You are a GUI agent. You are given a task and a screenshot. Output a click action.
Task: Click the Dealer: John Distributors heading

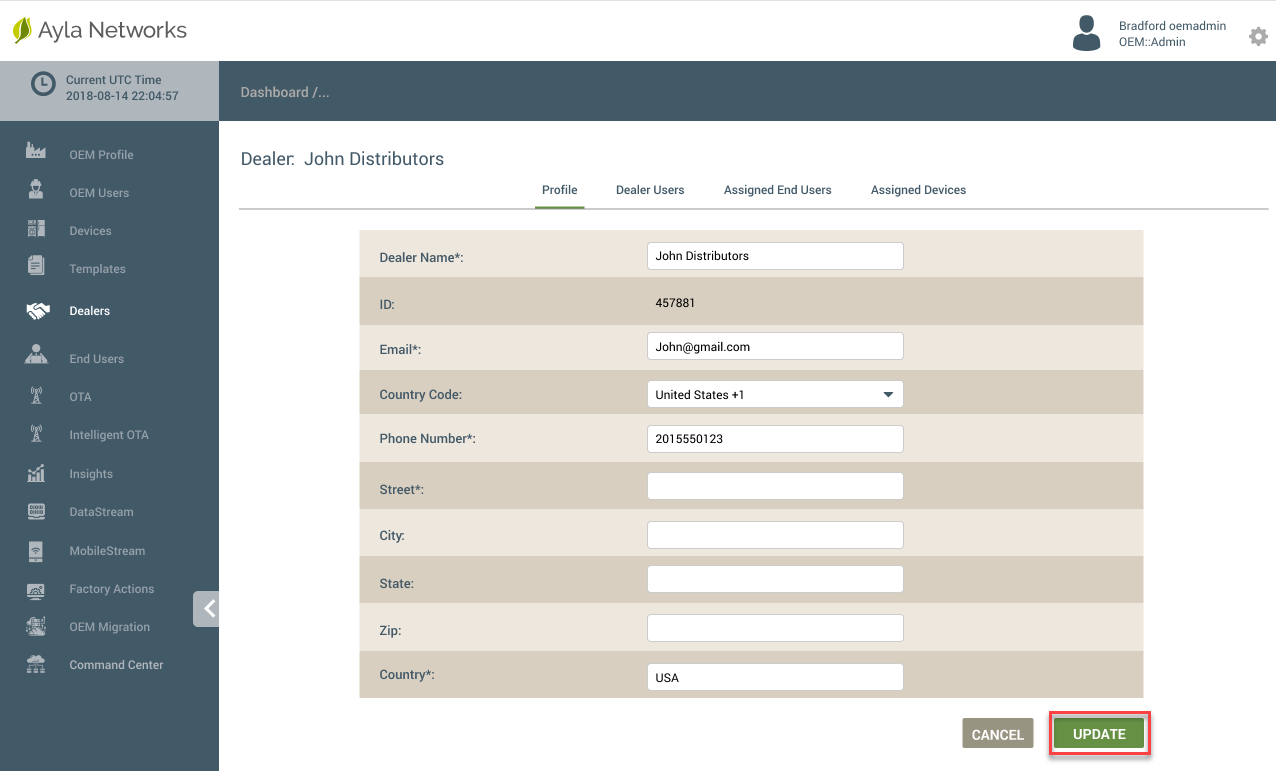click(x=342, y=159)
